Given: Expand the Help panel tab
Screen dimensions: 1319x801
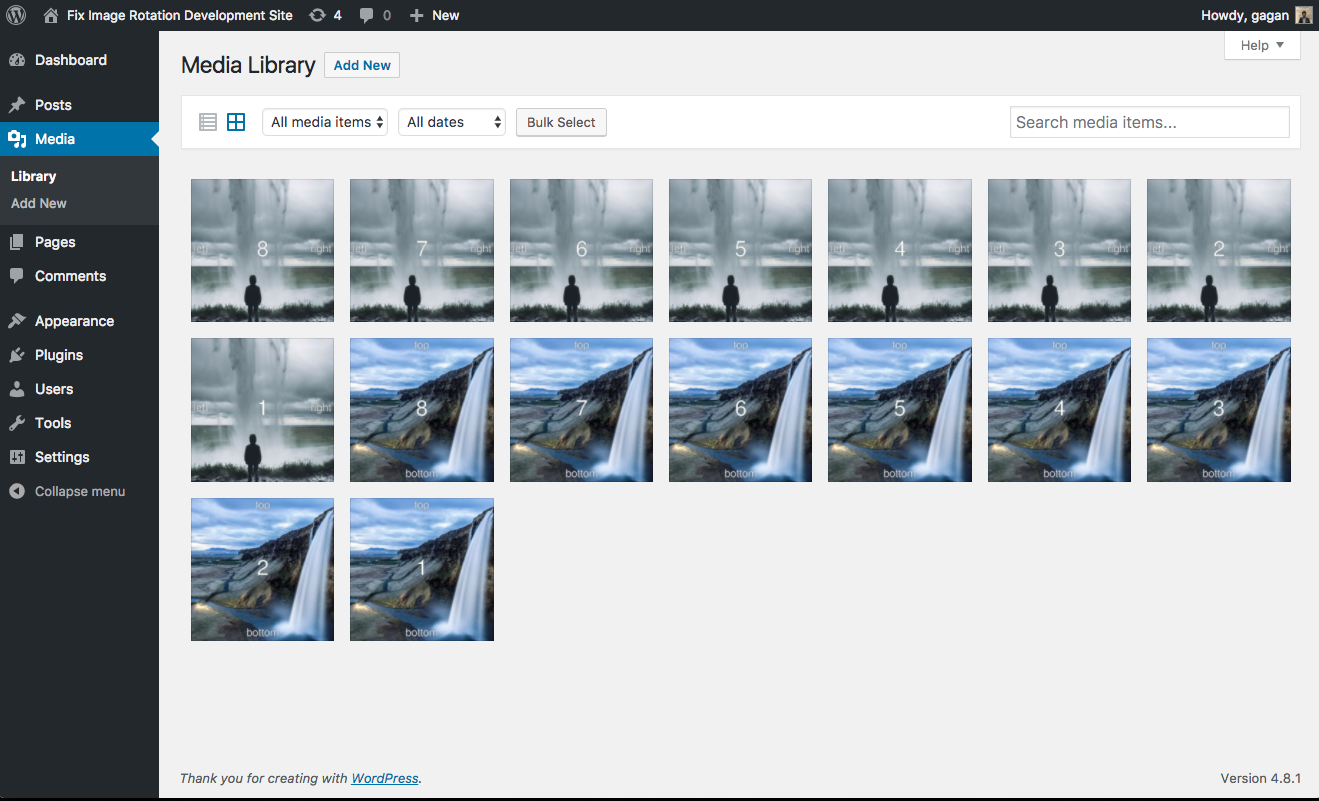Looking at the screenshot, I should pyautogui.click(x=1262, y=45).
